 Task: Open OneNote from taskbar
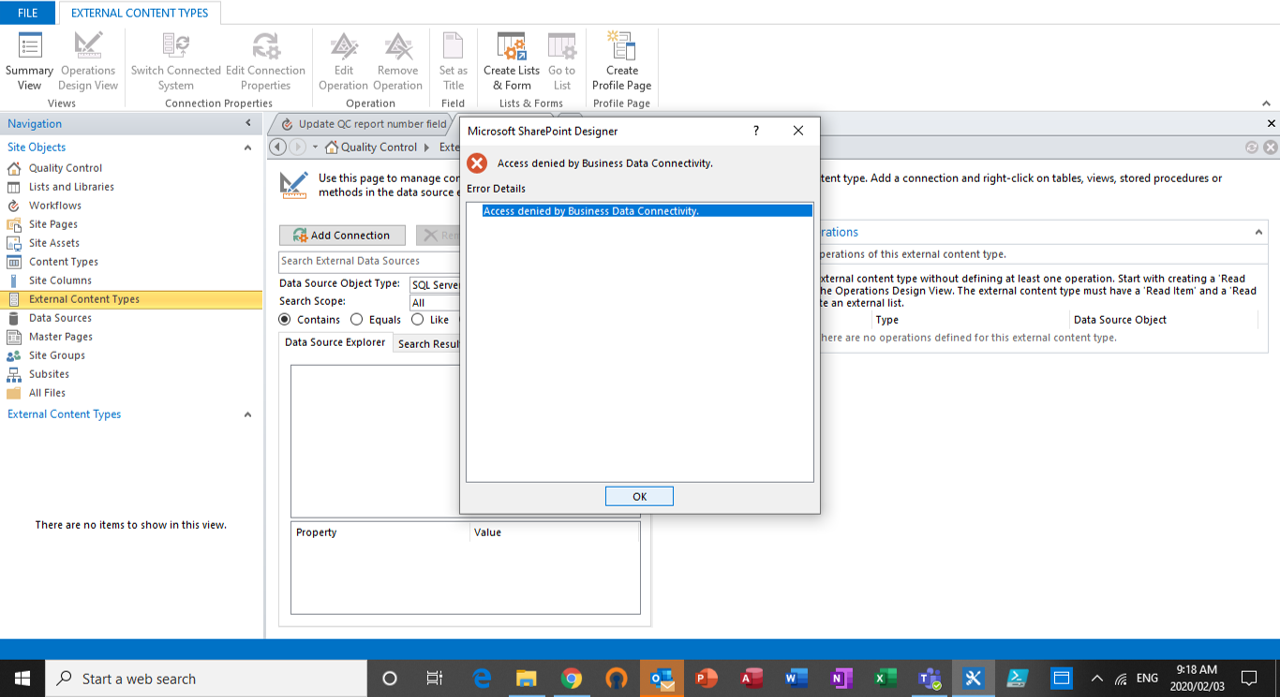841,678
